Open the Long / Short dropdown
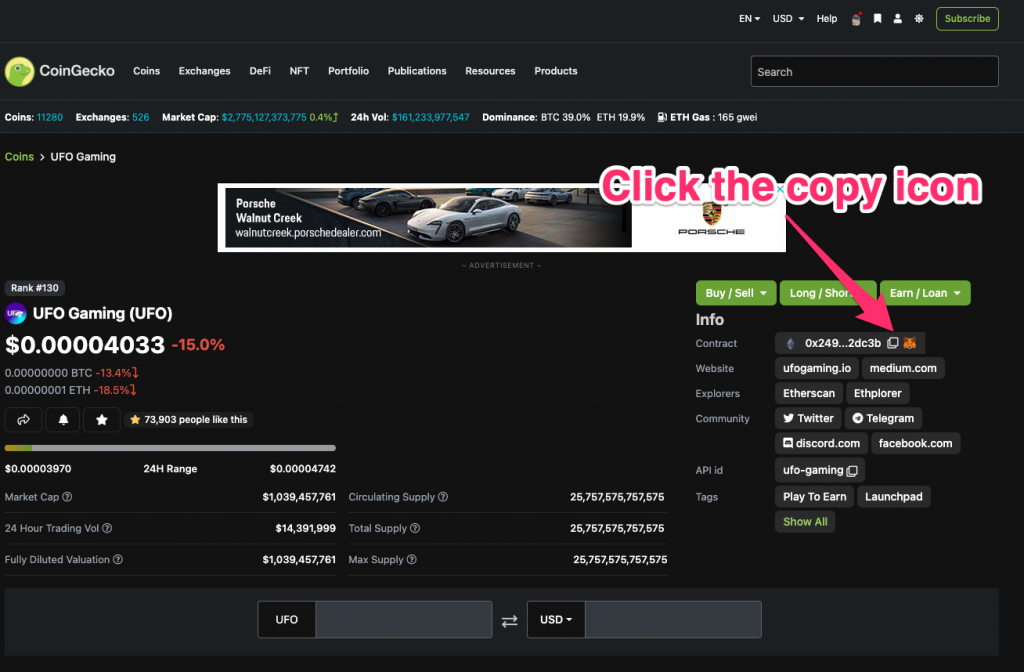The image size is (1024, 672). 827,293
